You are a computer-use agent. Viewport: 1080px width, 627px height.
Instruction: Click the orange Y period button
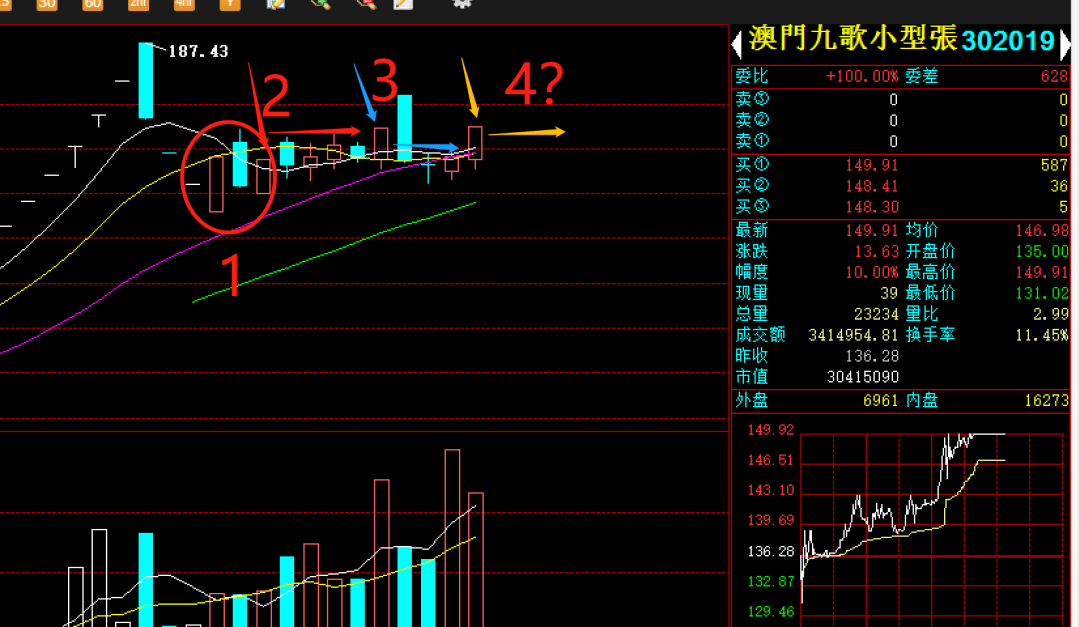[x=230, y=3]
